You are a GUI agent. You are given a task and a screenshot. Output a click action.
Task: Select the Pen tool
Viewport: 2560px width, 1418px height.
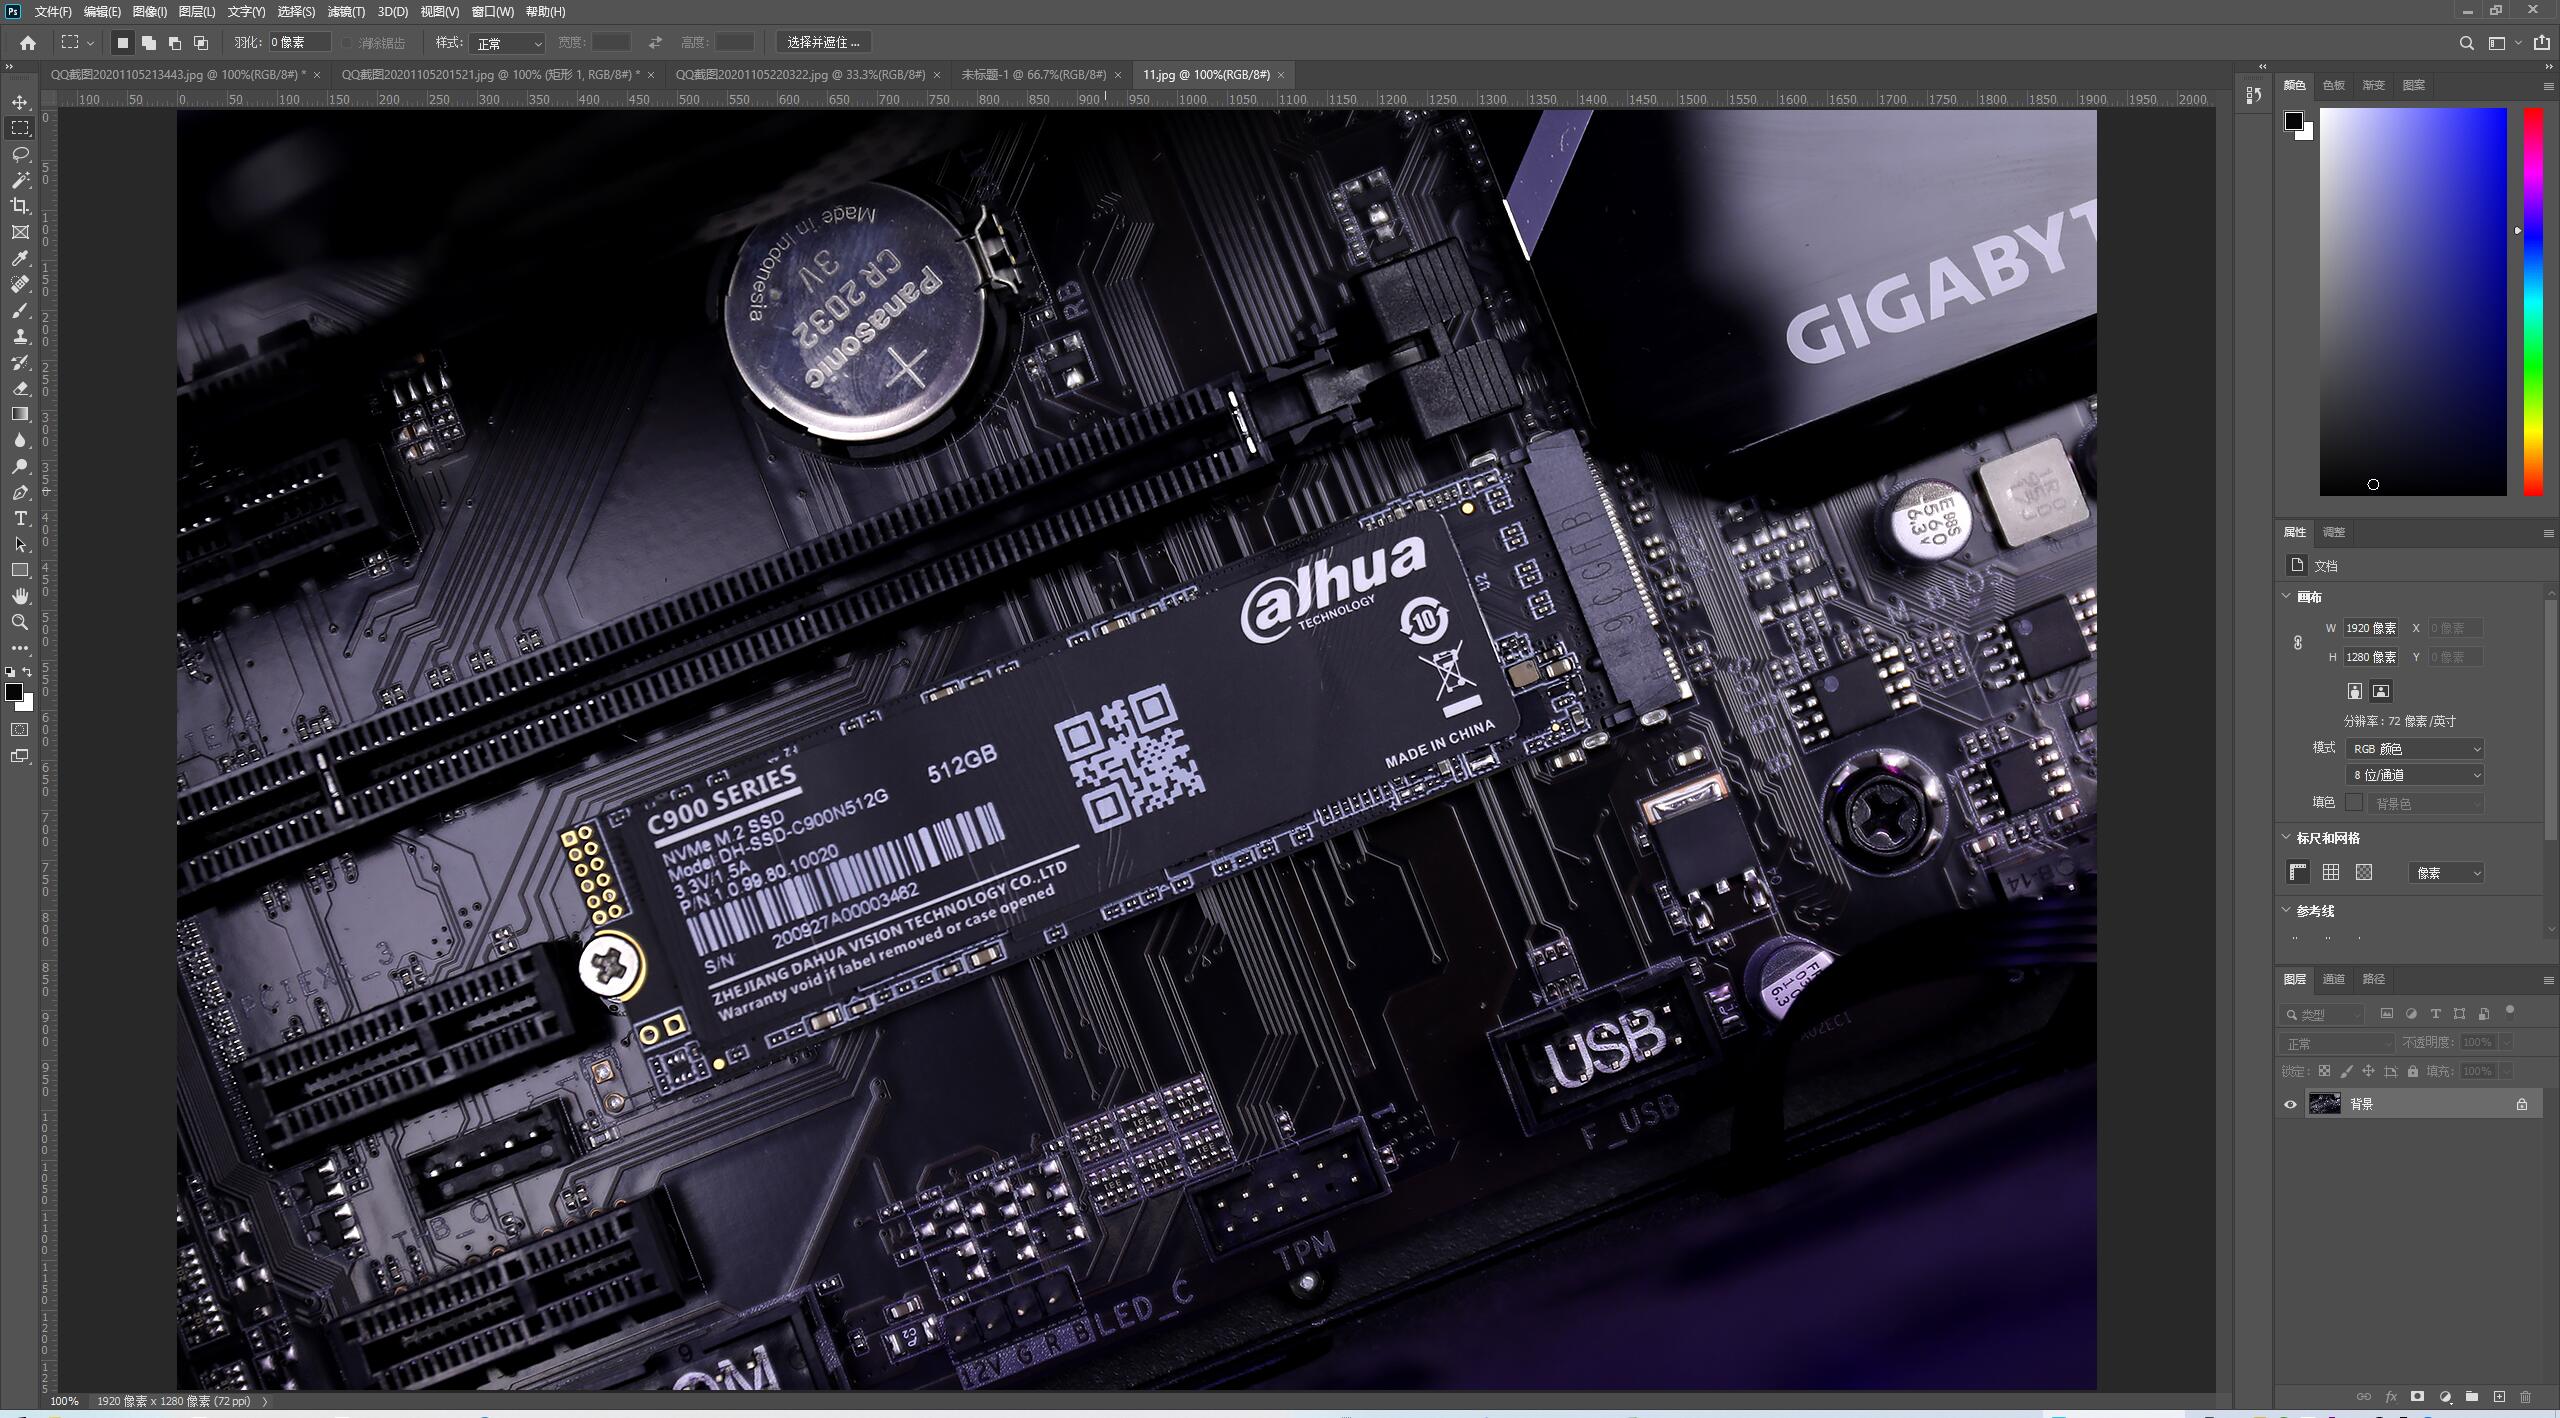point(20,492)
